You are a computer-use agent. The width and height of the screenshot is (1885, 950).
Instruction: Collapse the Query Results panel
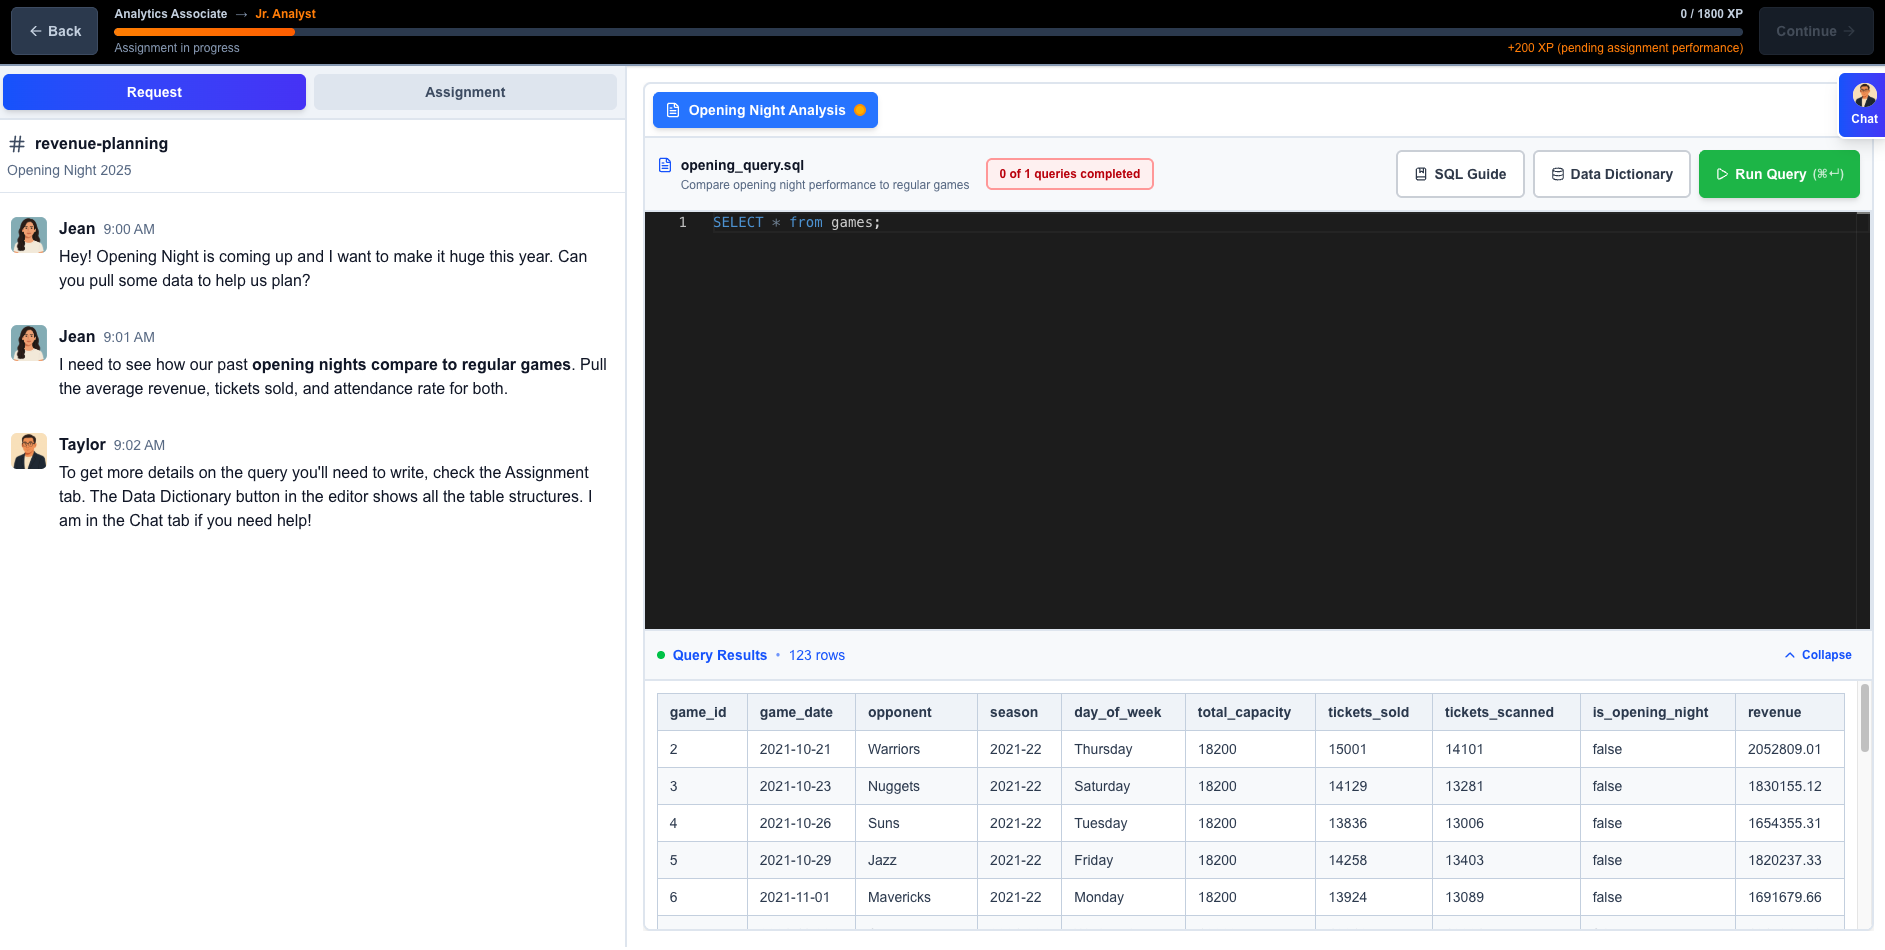(x=1817, y=655)
